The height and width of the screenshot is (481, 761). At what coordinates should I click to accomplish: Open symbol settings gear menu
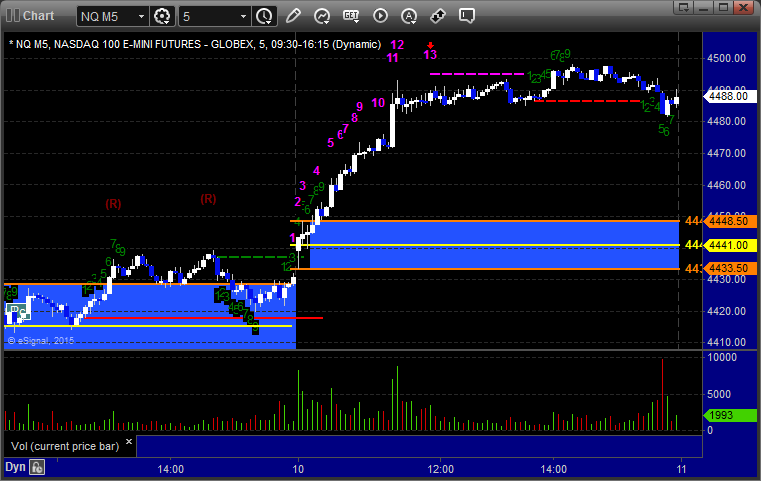(x=162, y=16)
